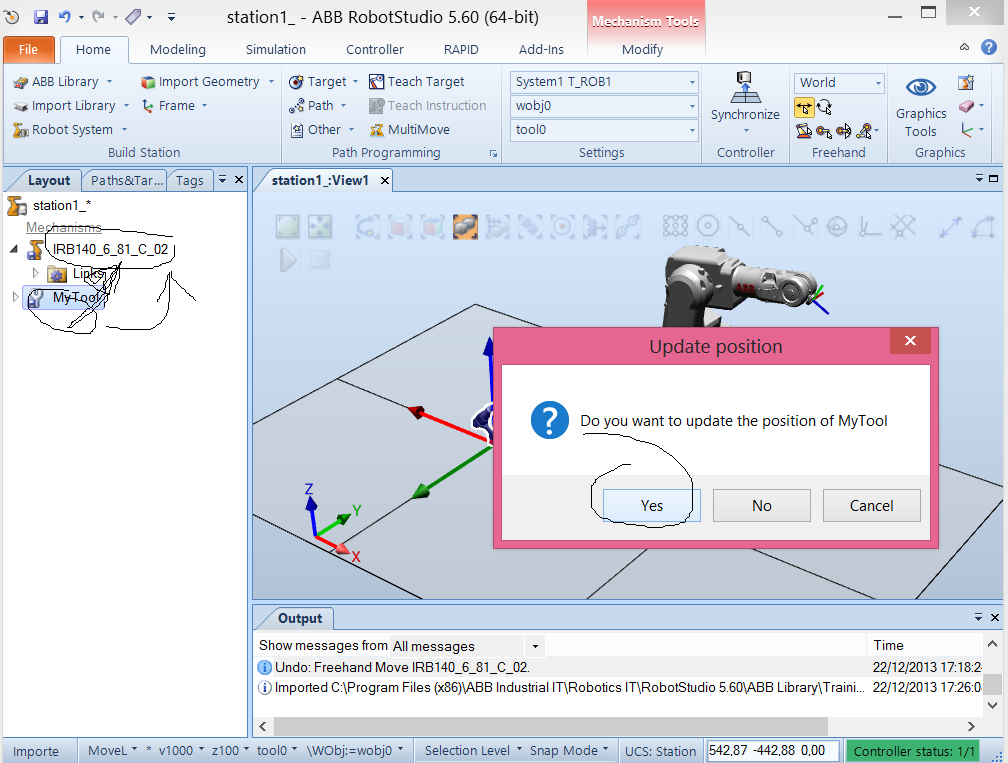Click the Robot System icon
This screenshot has width=1008, height=763.
click(21, 130)
